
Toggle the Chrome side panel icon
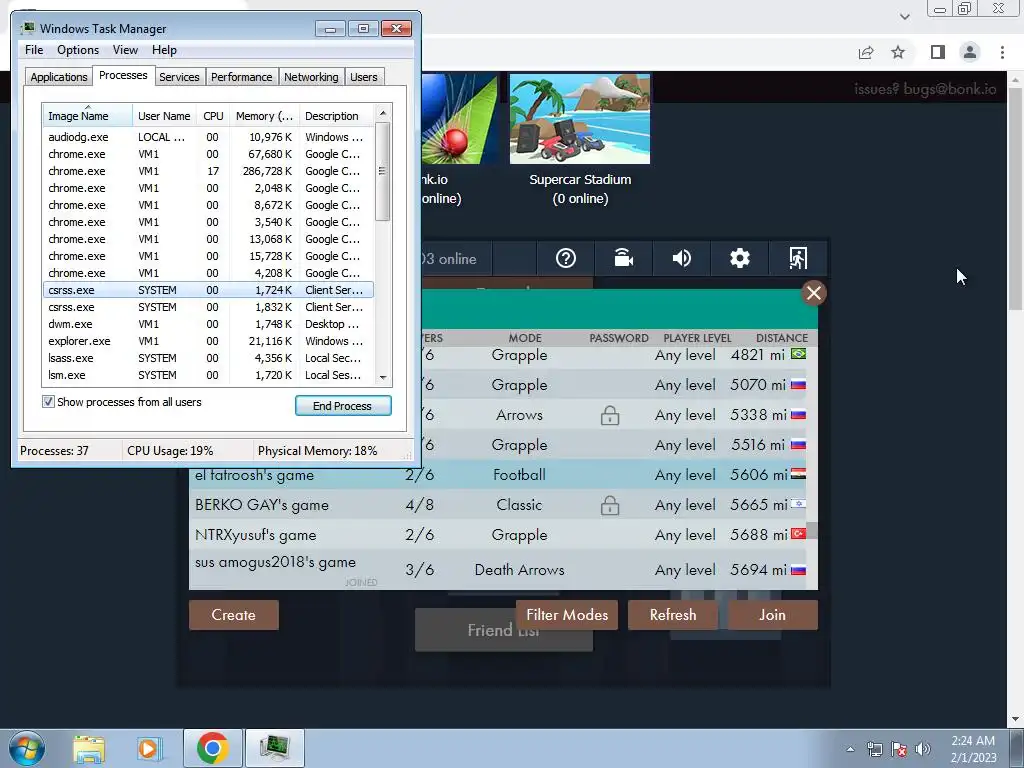[937, 52]
